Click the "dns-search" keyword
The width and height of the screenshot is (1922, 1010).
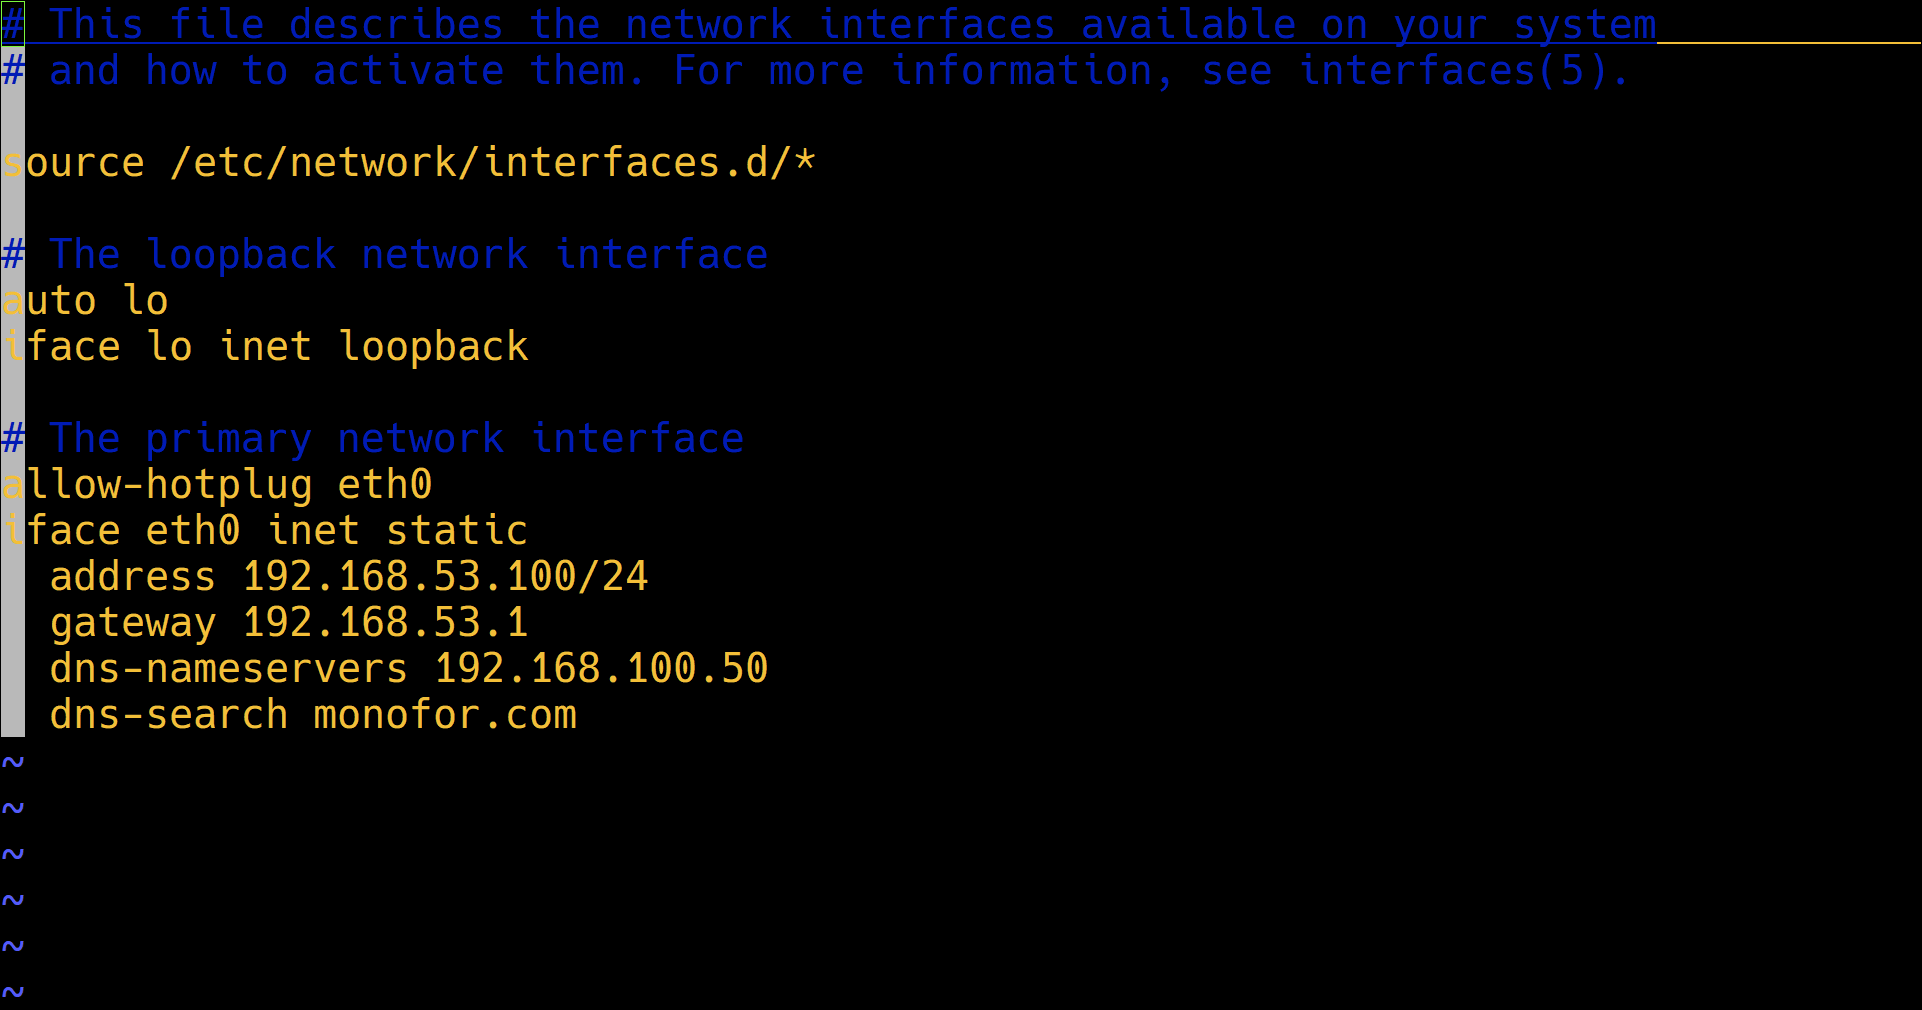pyautogui.click(x=169, y=714)
